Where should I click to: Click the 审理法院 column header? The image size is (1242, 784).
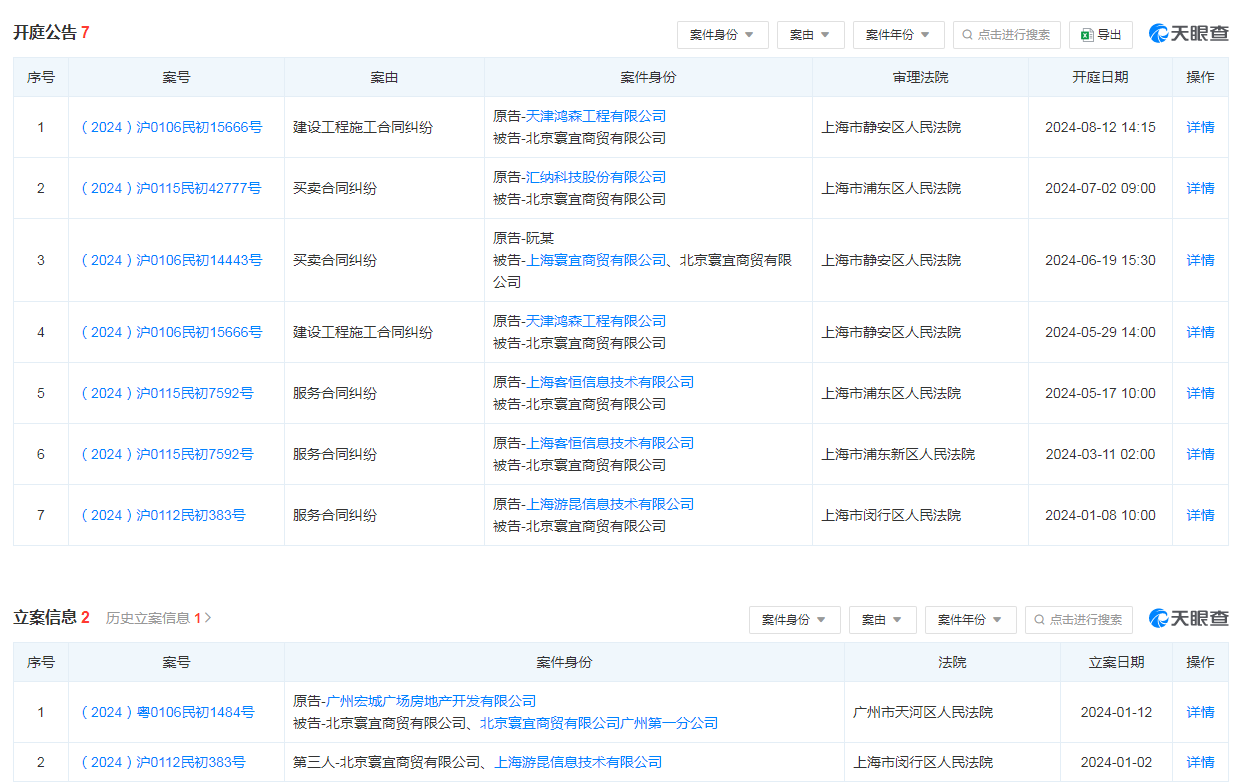click(x=920, y=77)
